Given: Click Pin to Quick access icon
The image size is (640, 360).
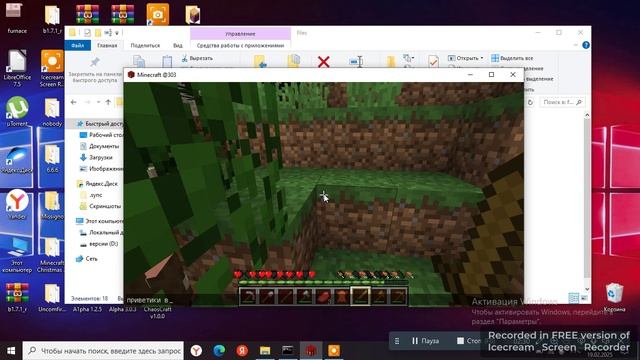Looking at the screenshot, I should [x=95, y=62].
